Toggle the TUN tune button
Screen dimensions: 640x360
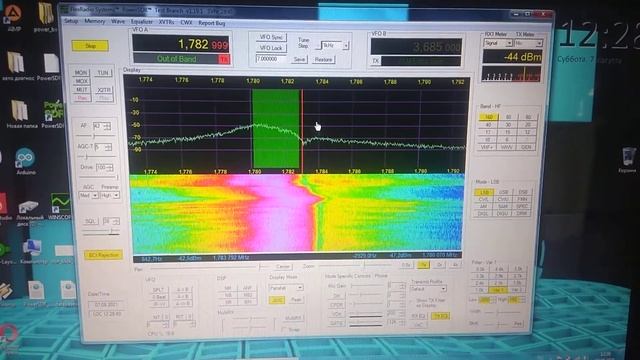(x=103, y=73)
